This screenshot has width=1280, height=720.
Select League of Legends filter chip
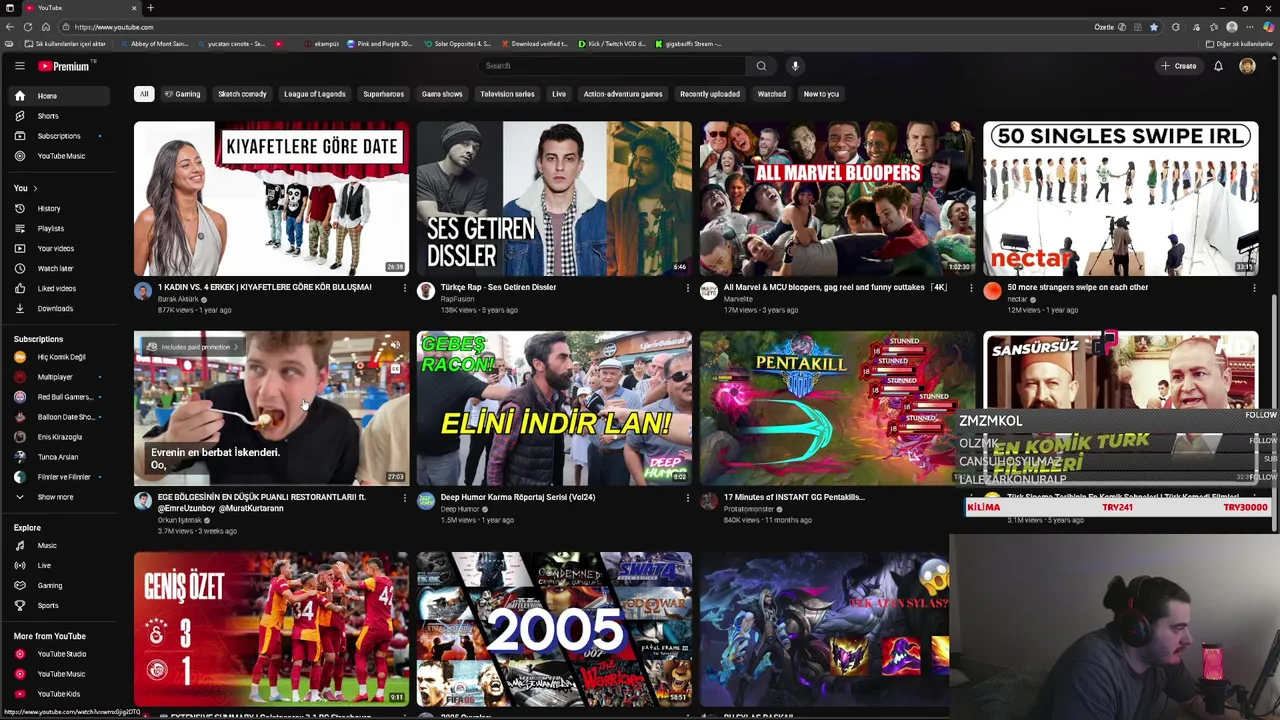pyautogui.click(x=314, y=94)
